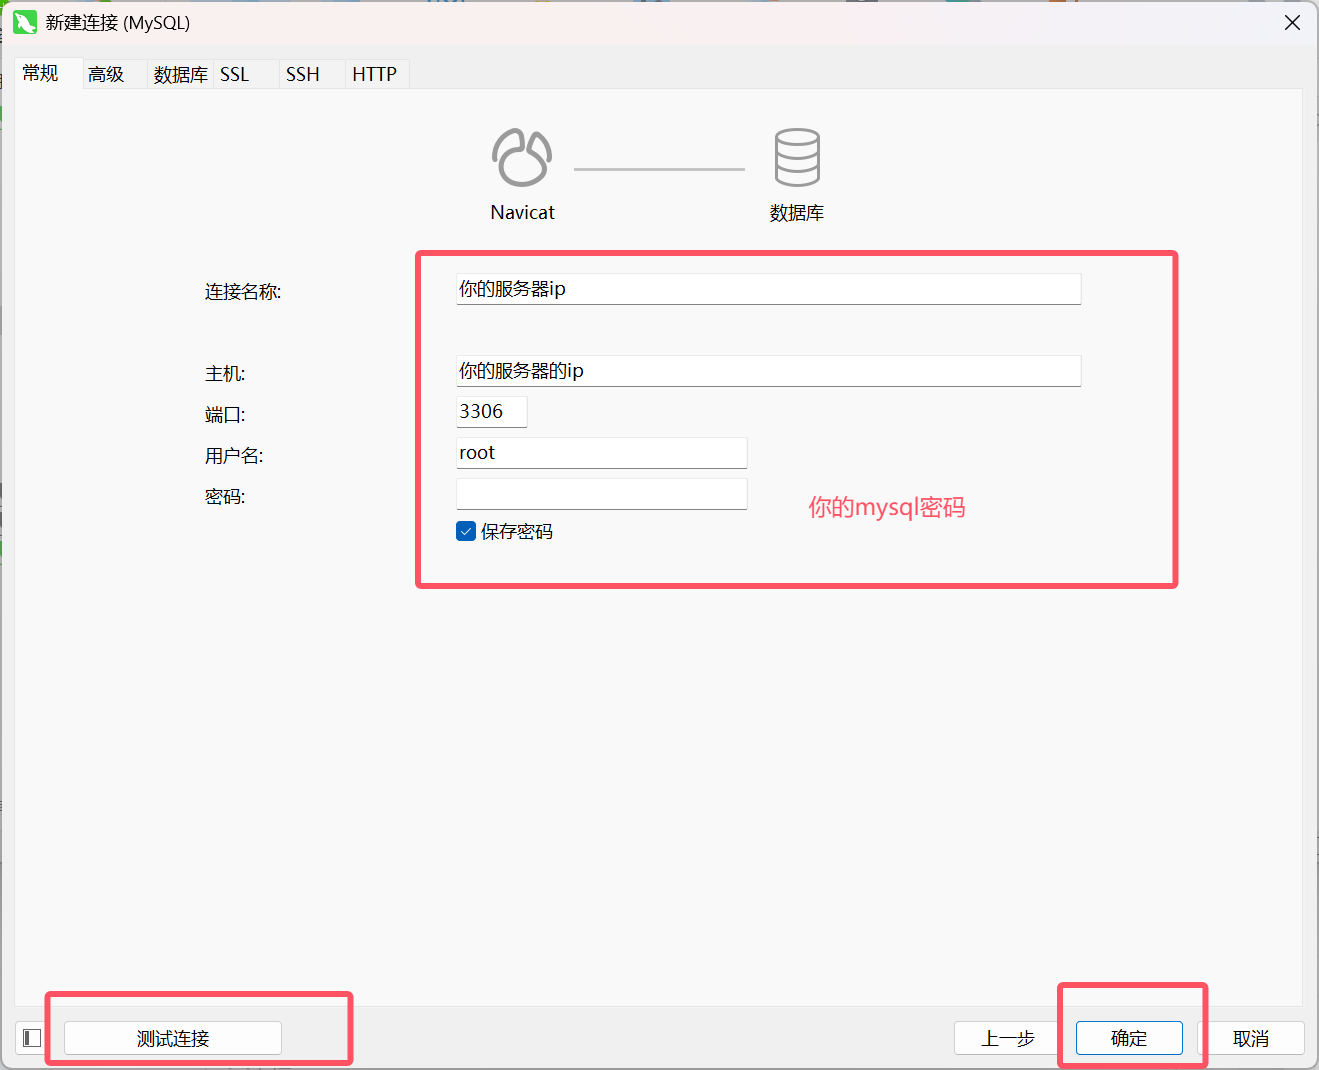This screenshot has height=1070, width=1319.
Task: Click the 端口 field showing 3306
Action: (x=491, y=411)
